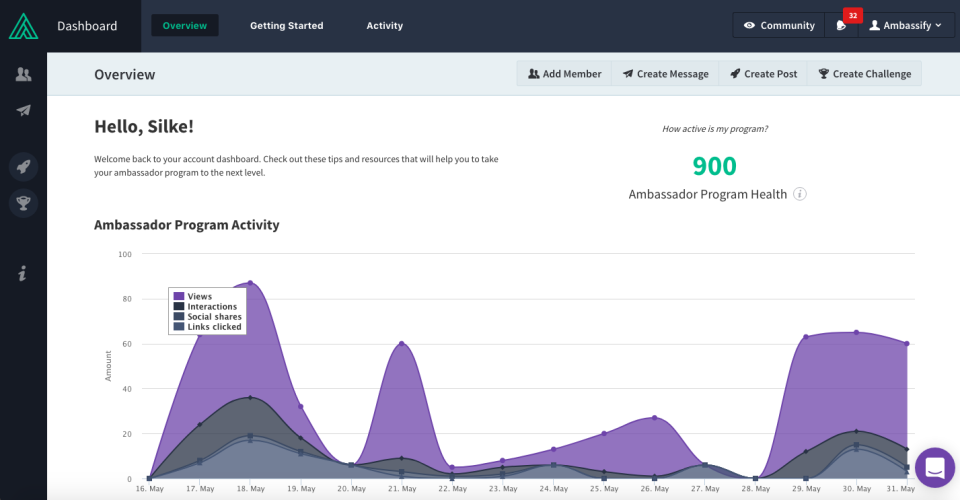Select the Overview tab

pyautogui.click(x=185, y=26)
